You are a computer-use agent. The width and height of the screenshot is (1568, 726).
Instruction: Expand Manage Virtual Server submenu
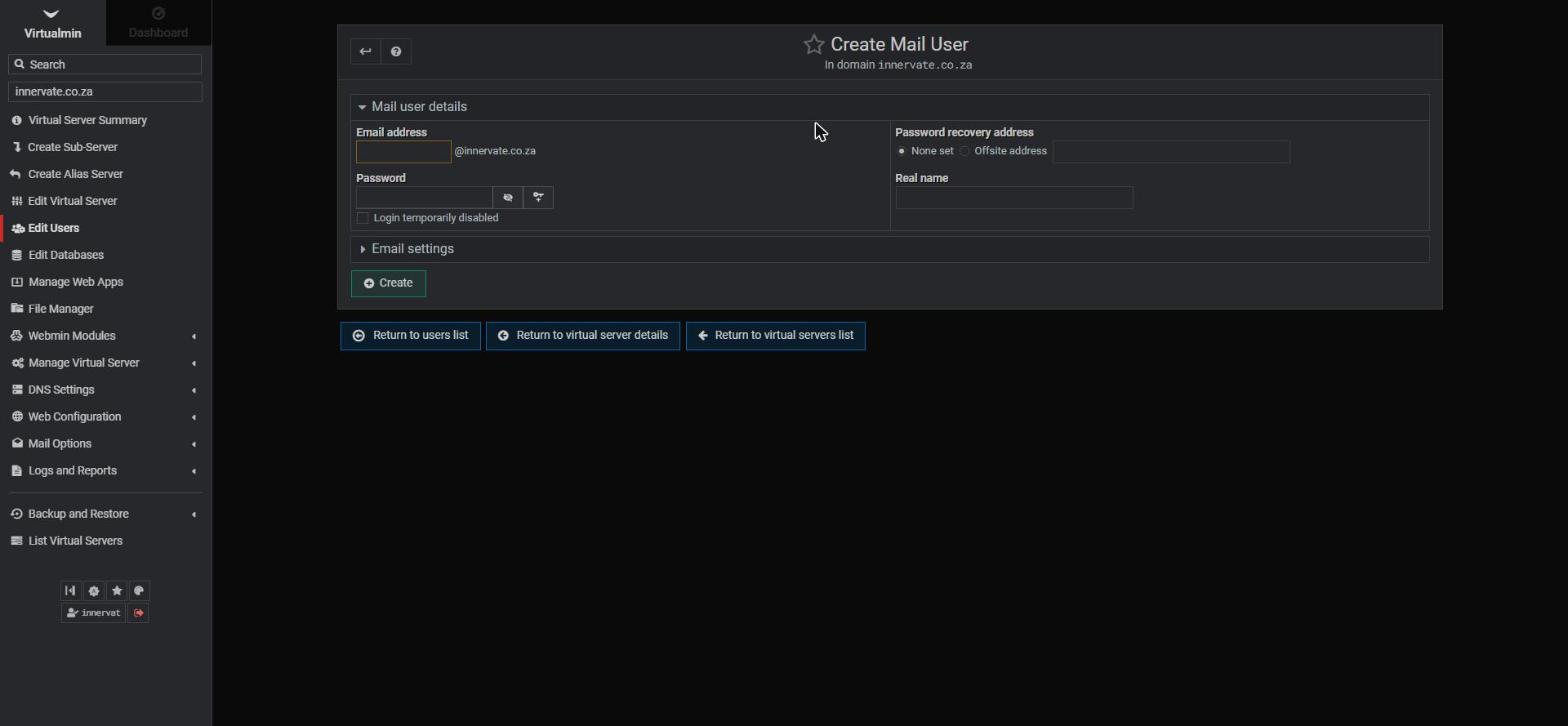[x=105, y=363]
